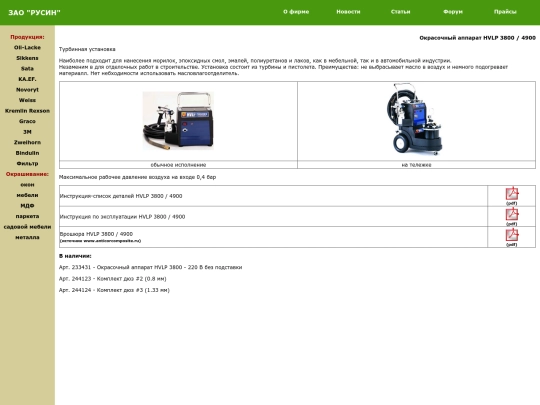Click the HVLP on cart photo
The width and height of the screenshot is (540, 405).
point(414,119)
